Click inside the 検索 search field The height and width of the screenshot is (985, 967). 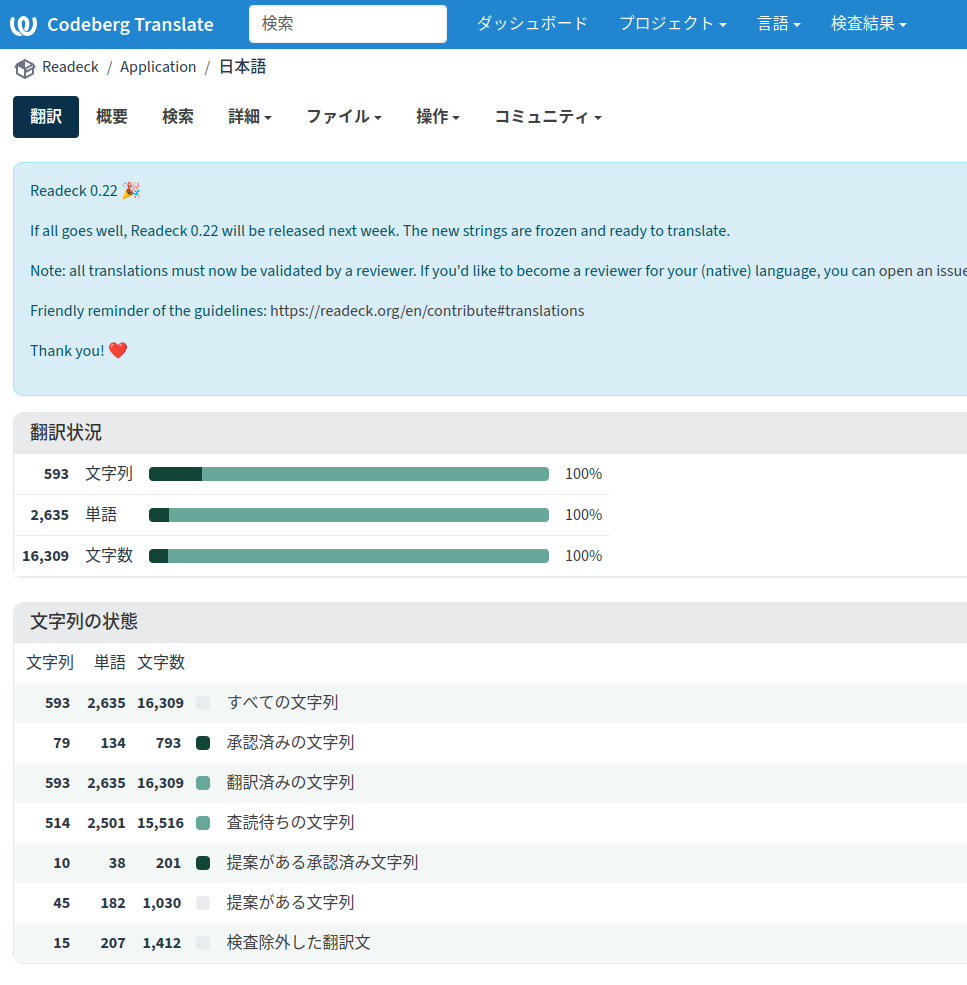click(x=347, y=24)
